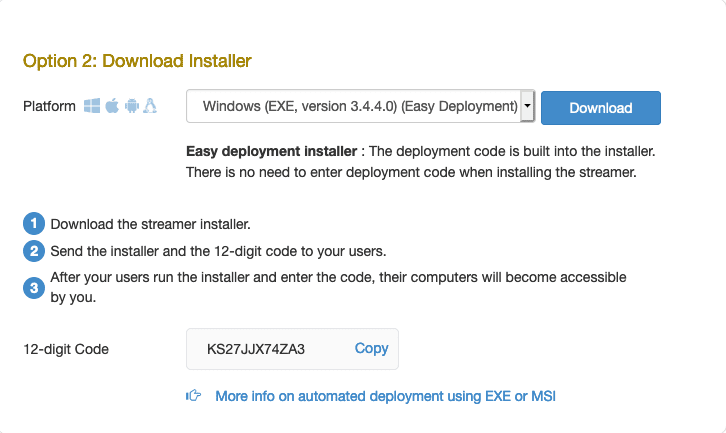
Task: Click the Platform label text
Action: click(x=49, y=107)
